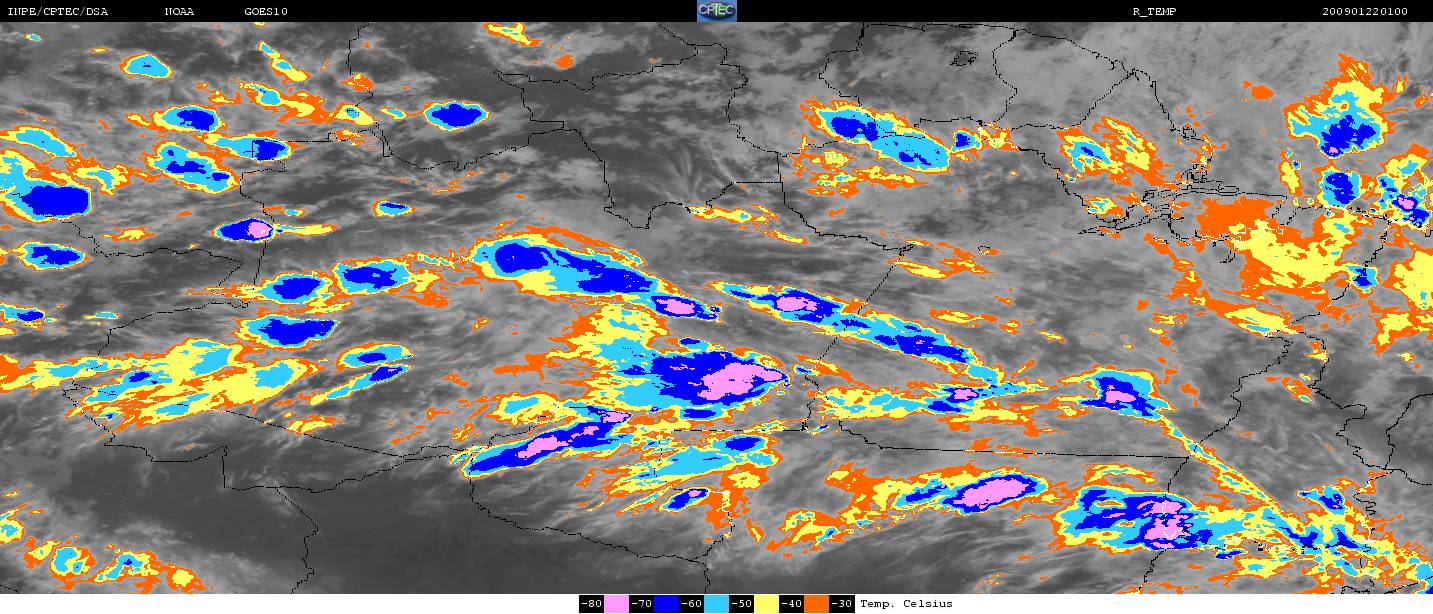
Task: Select the yellow legend color swatch
Action: 766,604
